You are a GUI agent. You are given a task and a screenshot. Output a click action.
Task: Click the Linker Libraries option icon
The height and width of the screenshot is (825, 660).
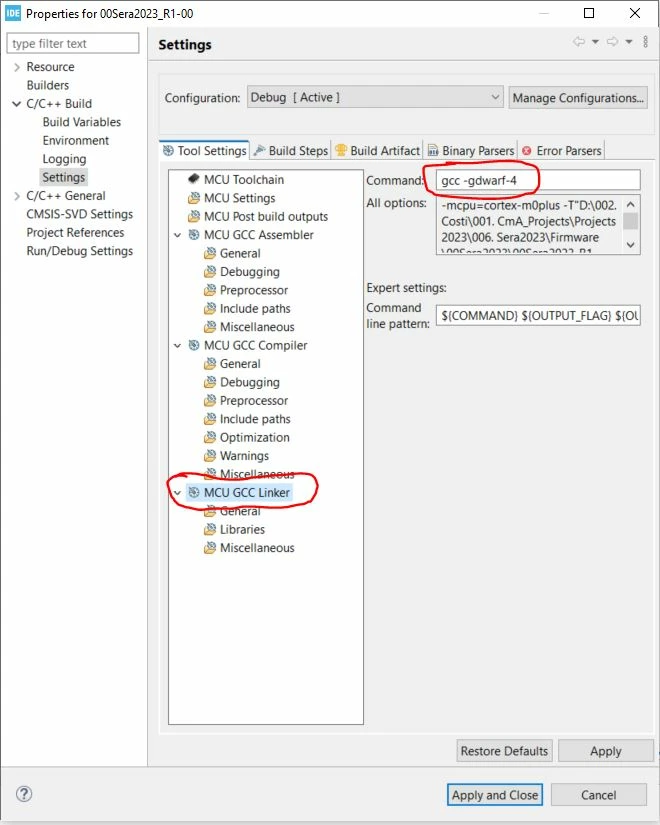[209, 529]
